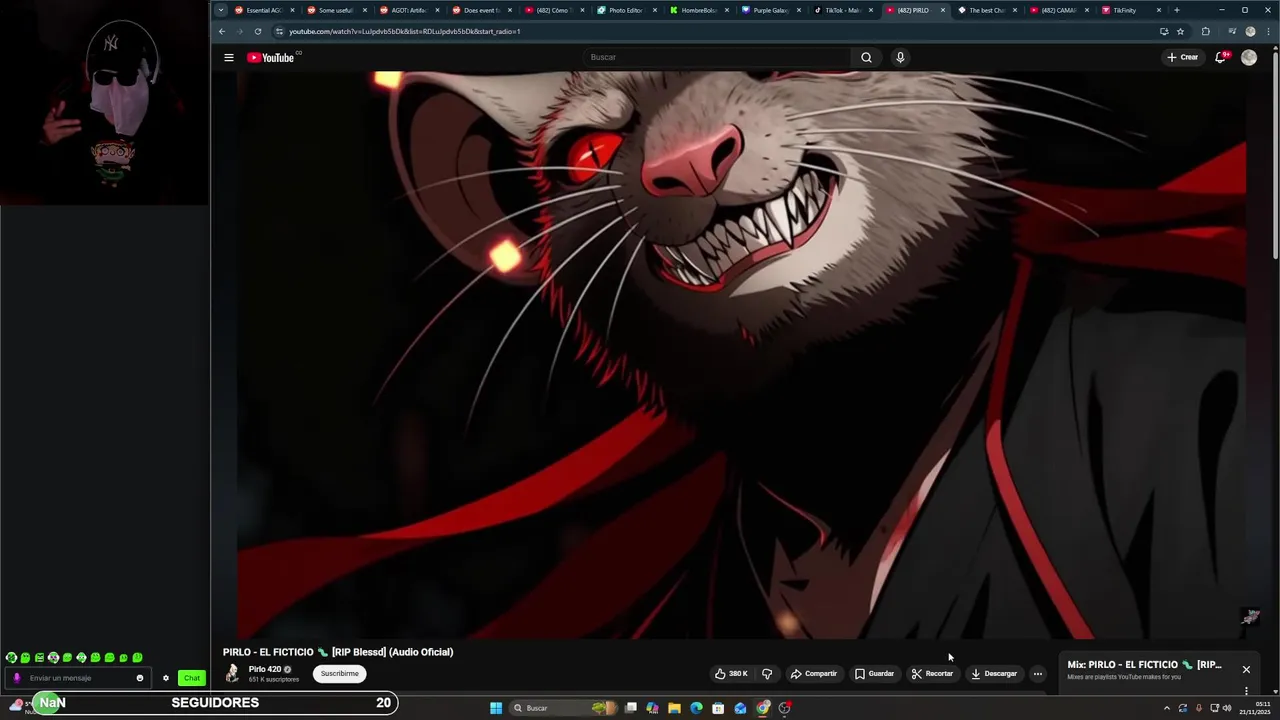Click the Suscribirme button

pyautogui.click(x=340, y=673)
